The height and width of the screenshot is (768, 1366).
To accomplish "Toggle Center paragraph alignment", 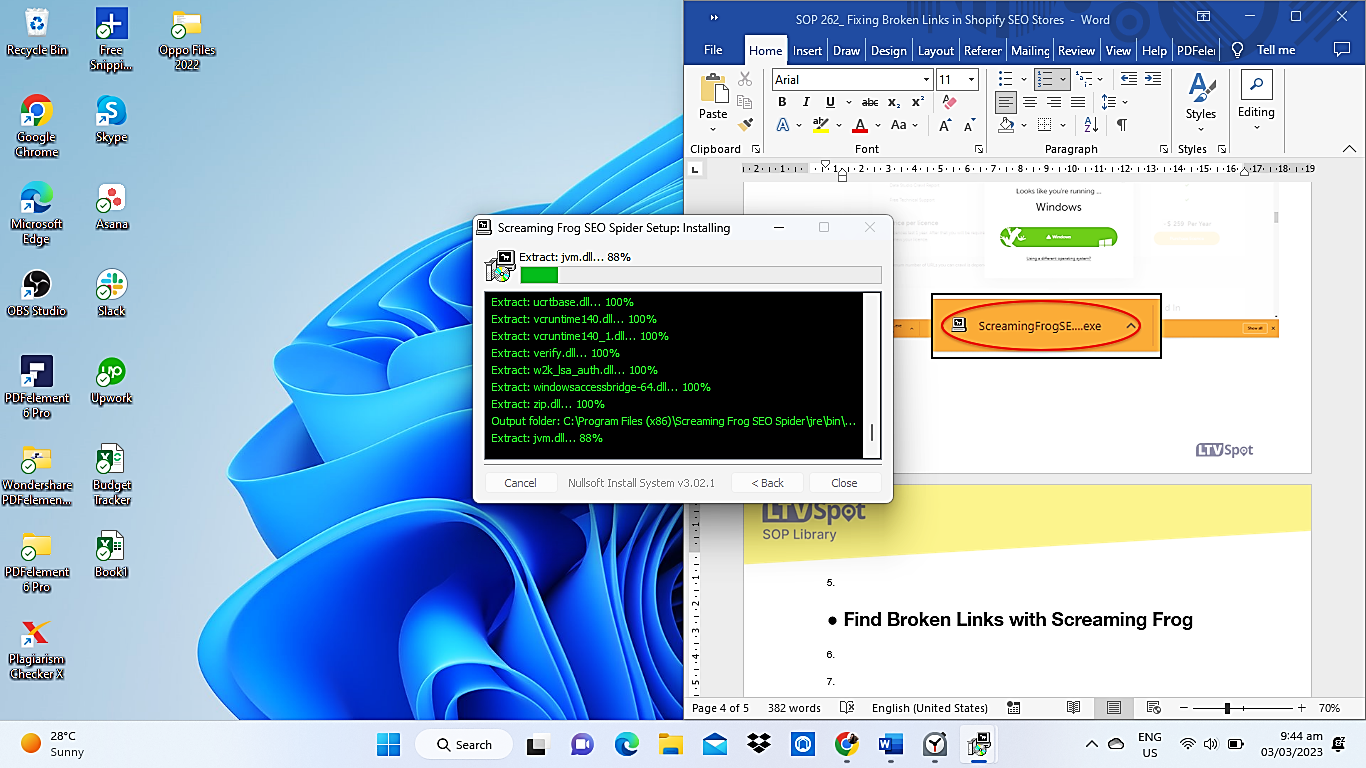I will (1030, 102).
